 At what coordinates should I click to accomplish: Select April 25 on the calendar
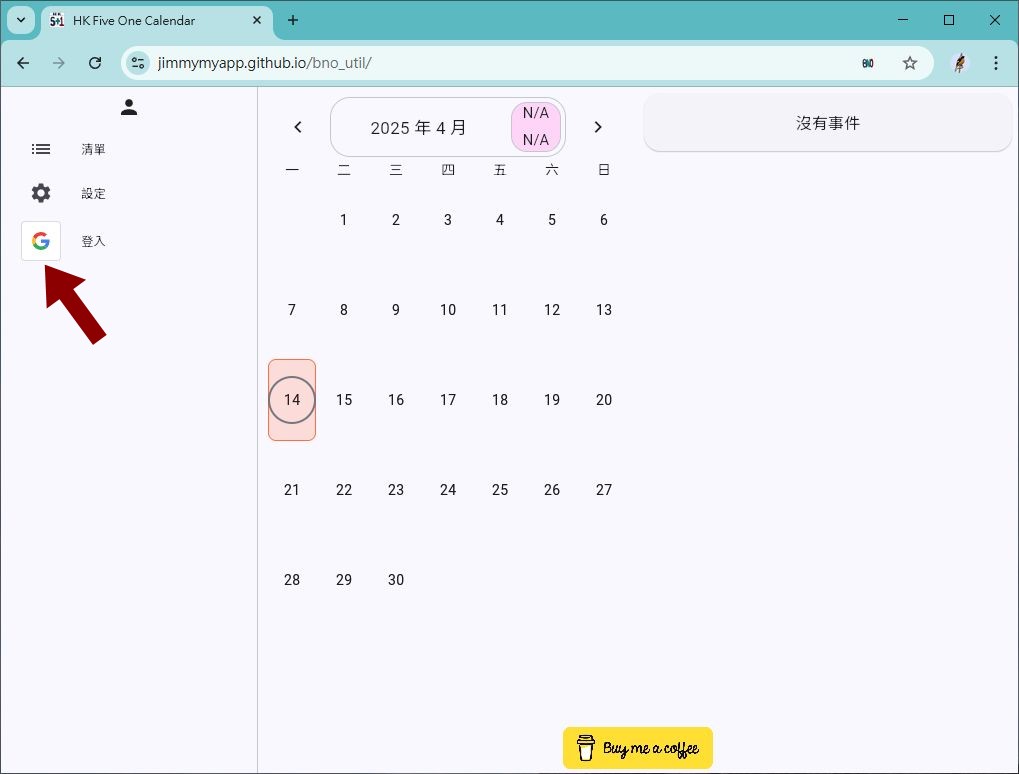[500, 490]
